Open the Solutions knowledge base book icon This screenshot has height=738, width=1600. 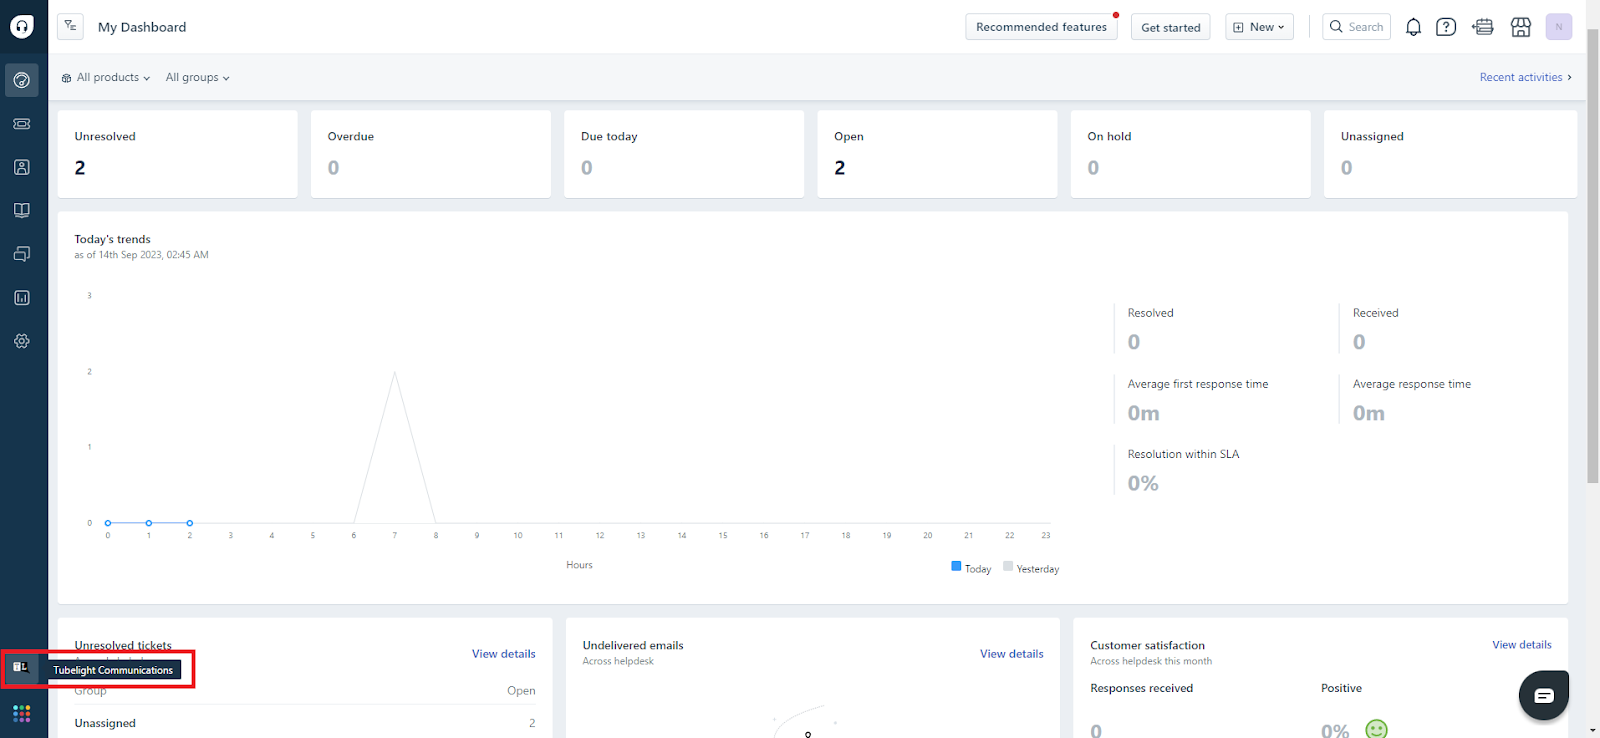point(22,211)
